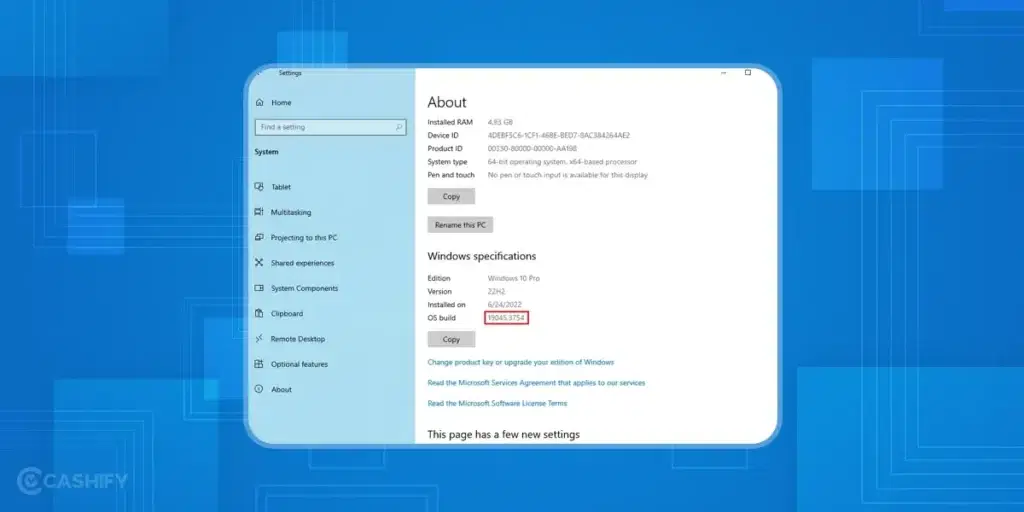Maximize the Settings window

(x=748, y=73)
